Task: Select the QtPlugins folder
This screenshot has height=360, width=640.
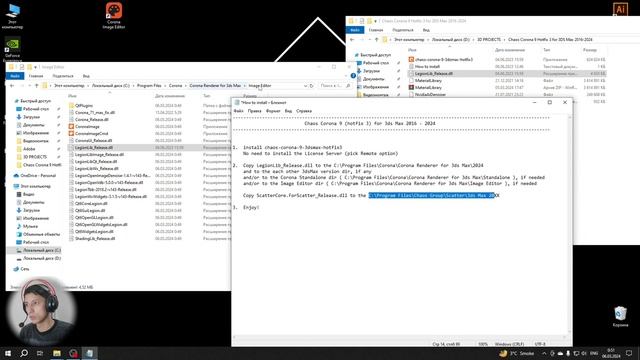Action: pos(84,105)
